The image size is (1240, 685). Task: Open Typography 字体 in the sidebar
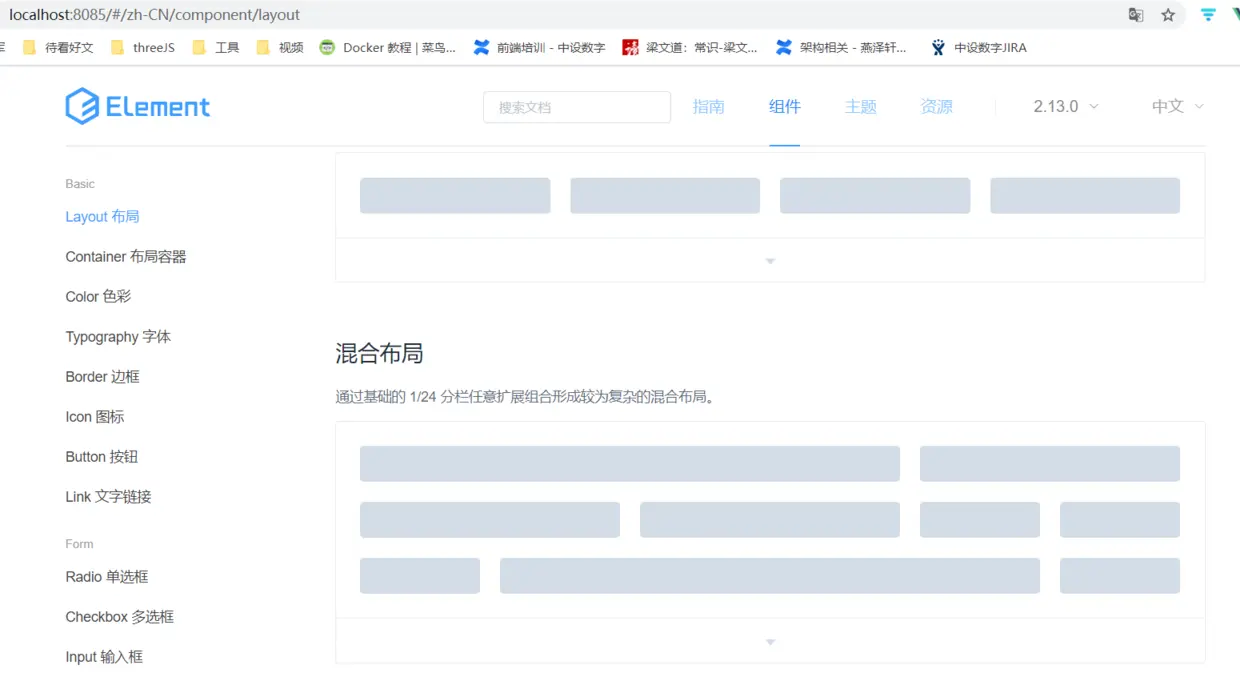tap(118, 337)
